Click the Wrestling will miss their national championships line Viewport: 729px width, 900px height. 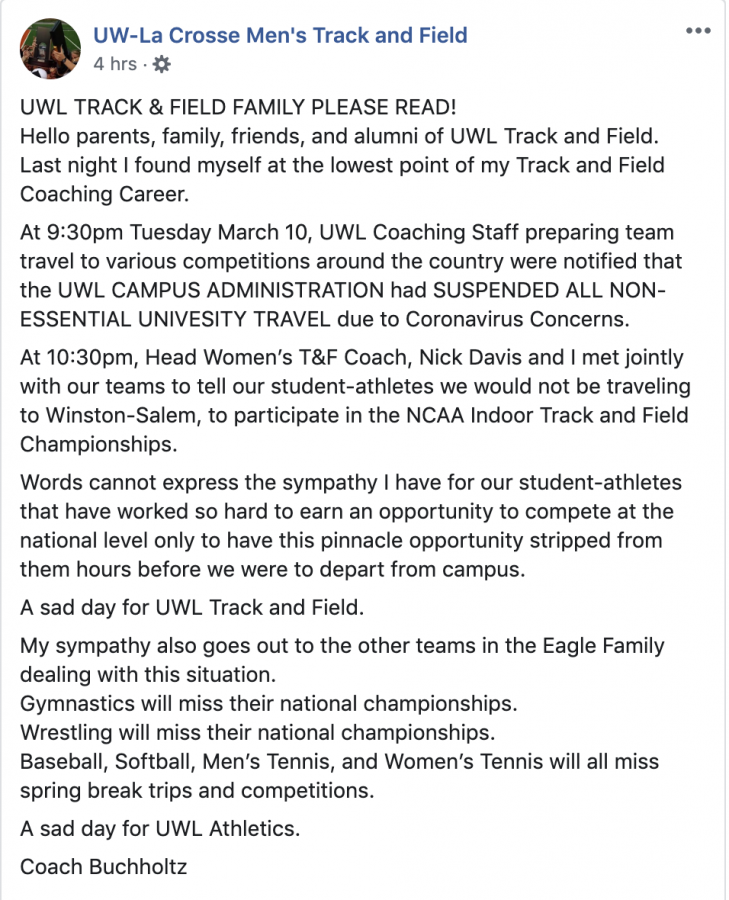click(x=257, y=733)
